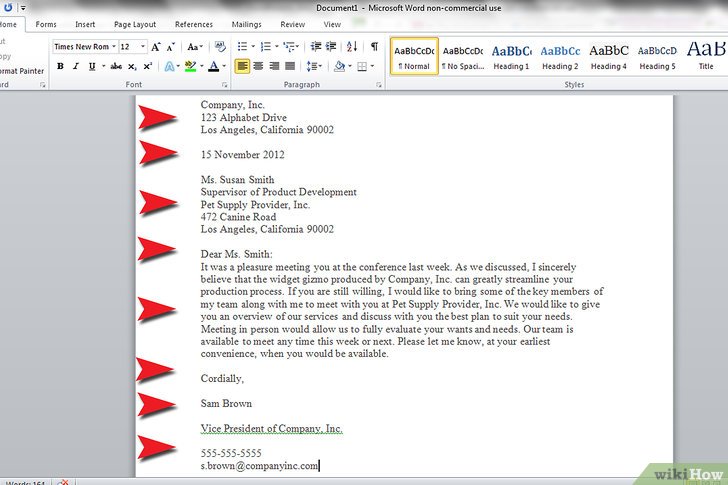Apply numbered list
Viewport: 728px width, 485px height.
pyautogui.click(x=266, y=46)
